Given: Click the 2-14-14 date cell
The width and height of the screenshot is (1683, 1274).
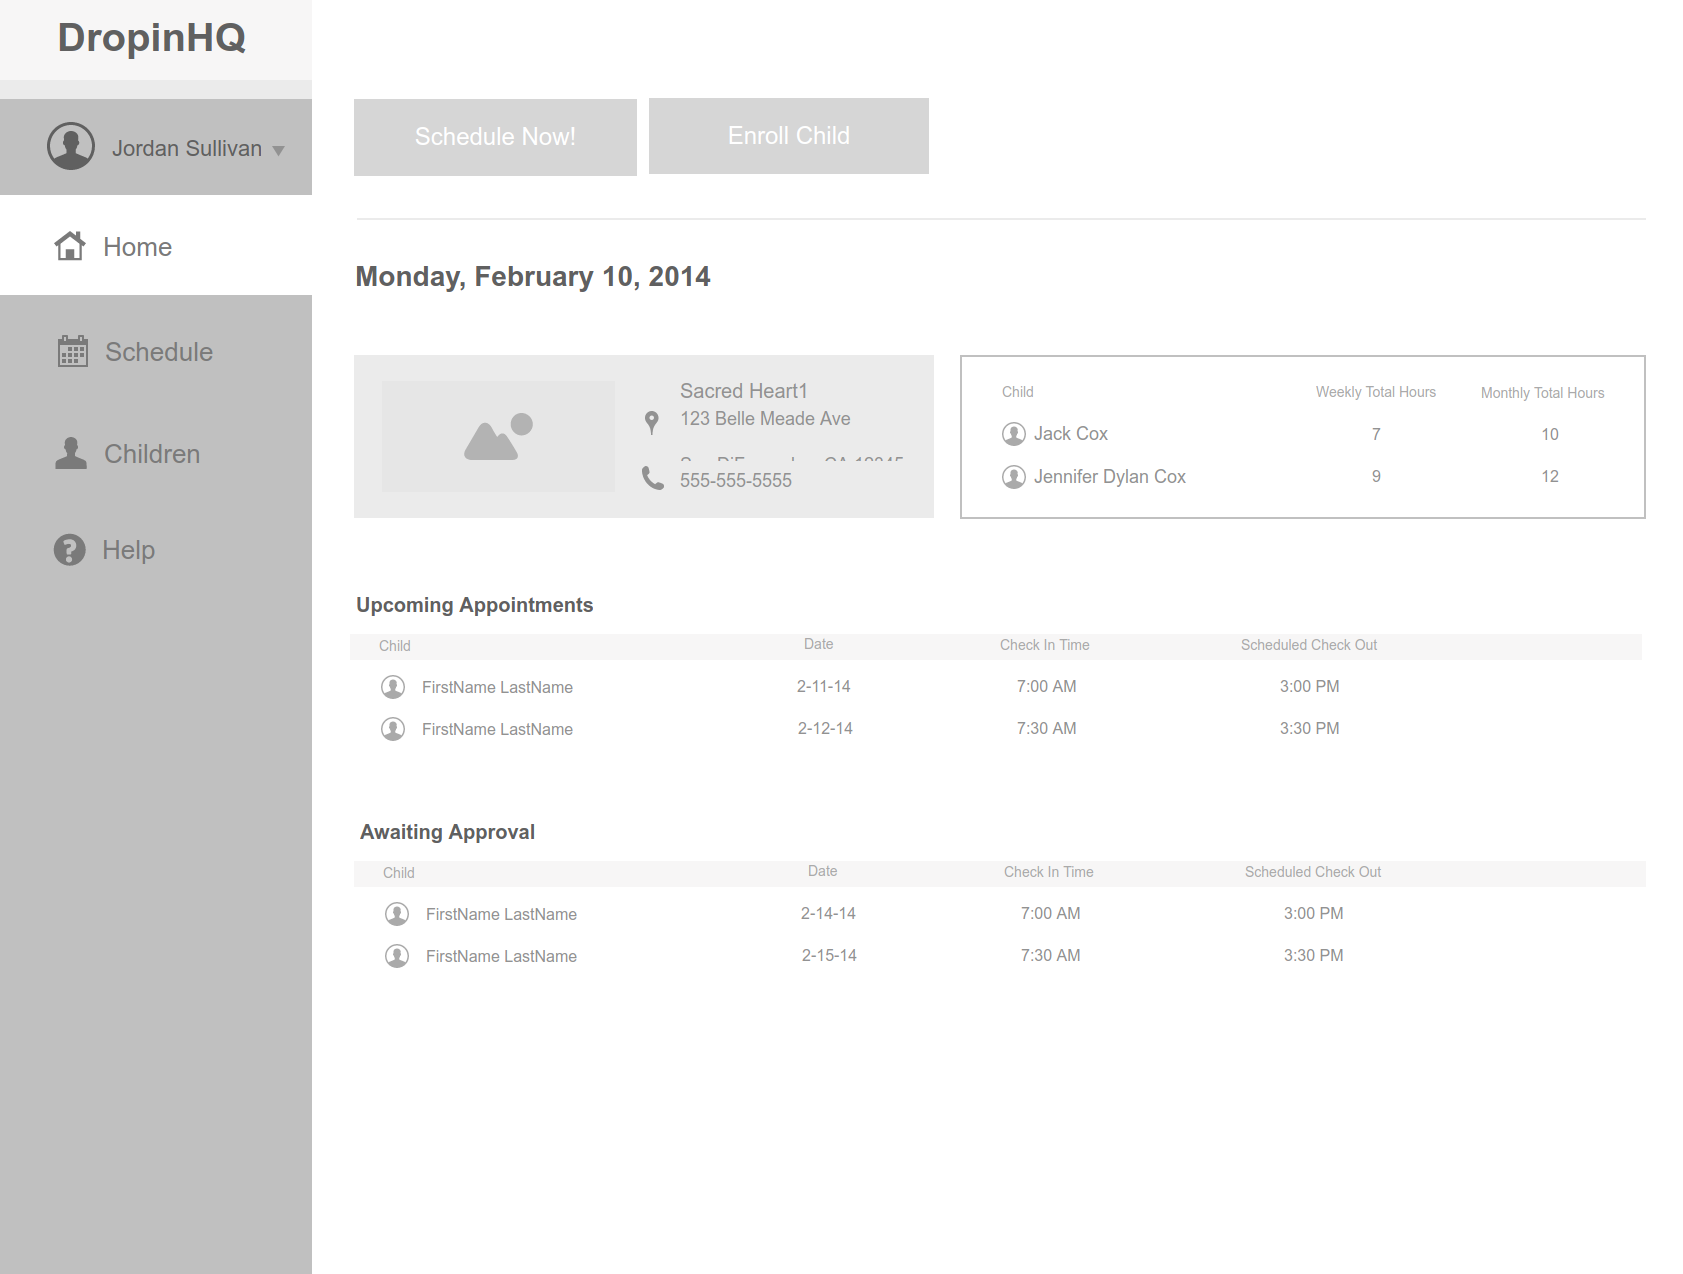Looking at the screenshot, I should (x=828, y=913).
